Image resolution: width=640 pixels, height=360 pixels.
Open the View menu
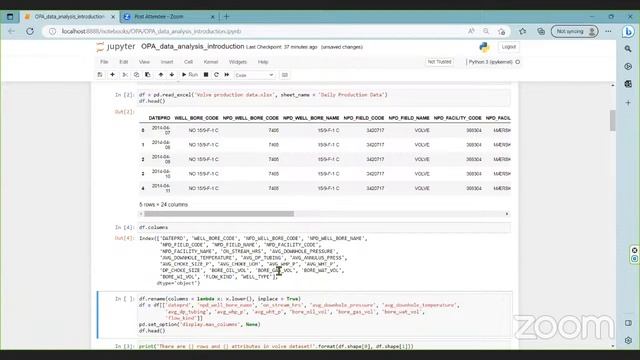coord(144,62)
